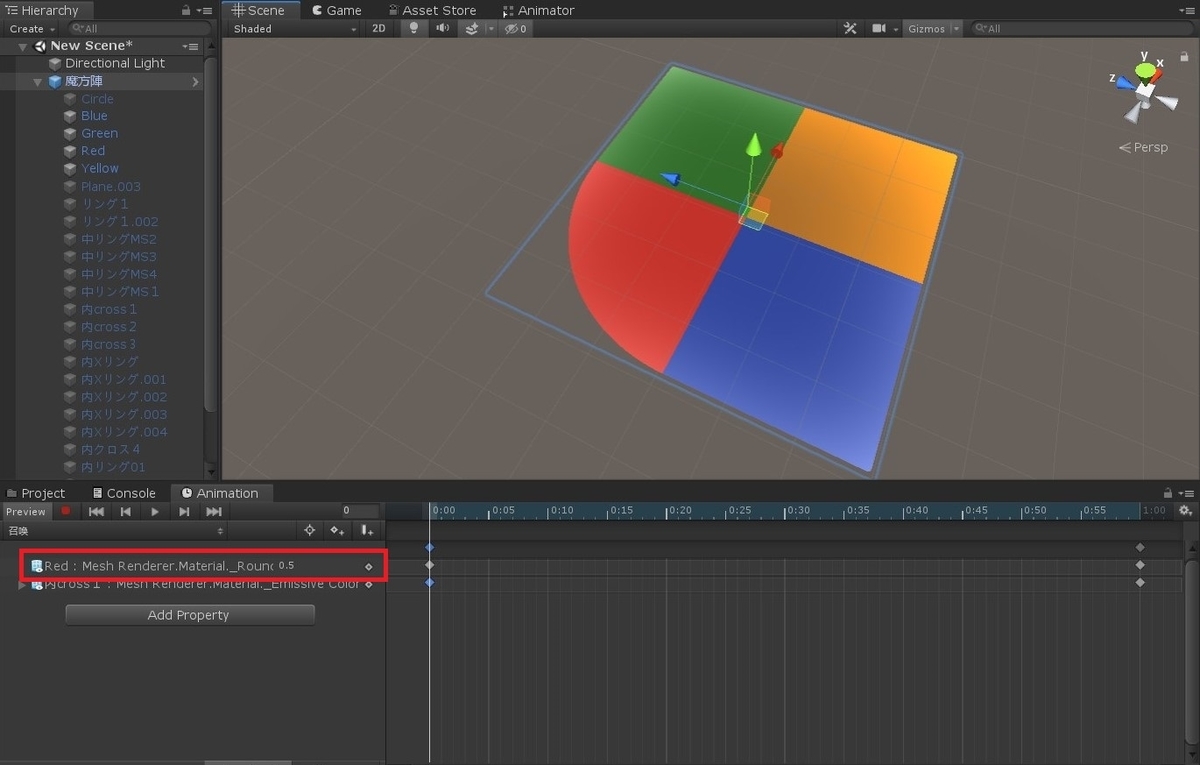Open the Hierarchy Create dropdown
Viewport: 1200px width, 765px height.
coord(33,29)
